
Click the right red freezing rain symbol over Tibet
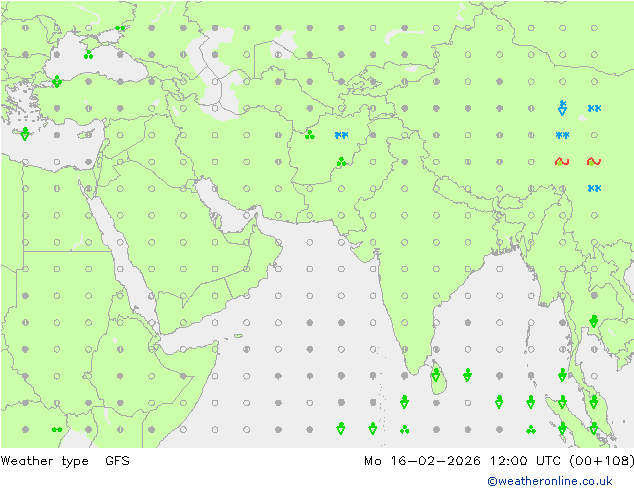click(x=594, y=162)
